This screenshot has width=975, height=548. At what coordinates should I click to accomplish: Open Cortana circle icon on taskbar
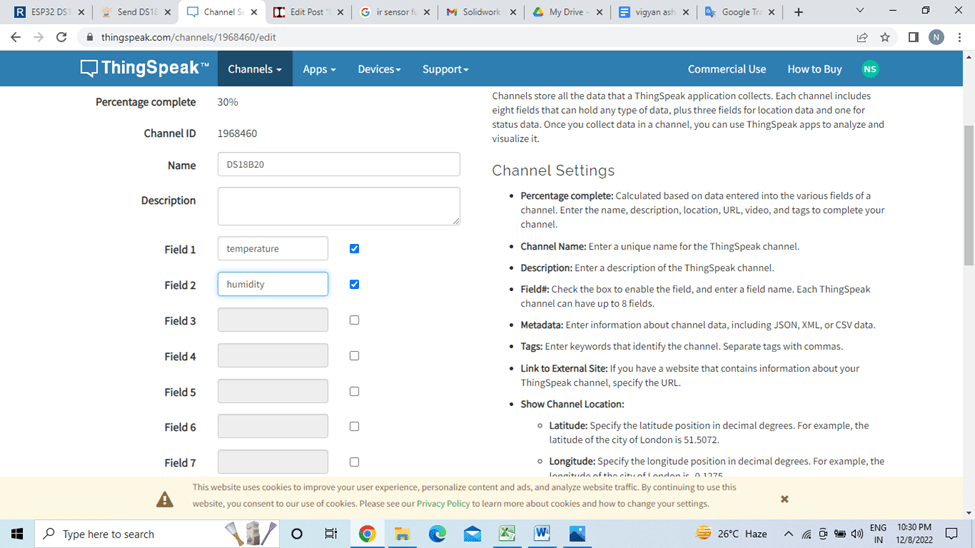(x=297, y=534)
